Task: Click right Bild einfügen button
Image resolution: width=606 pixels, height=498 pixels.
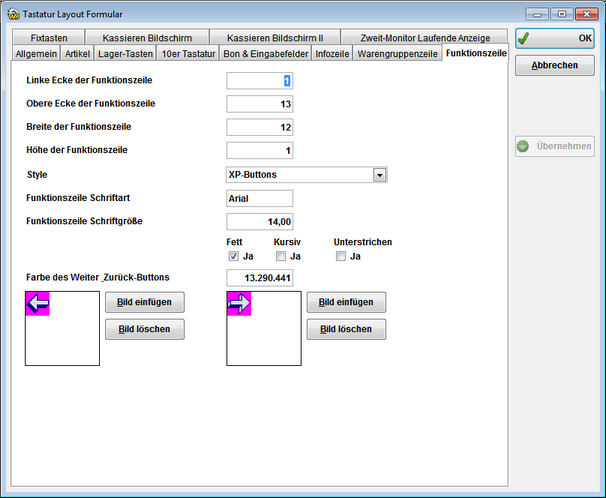Action: 346,302
